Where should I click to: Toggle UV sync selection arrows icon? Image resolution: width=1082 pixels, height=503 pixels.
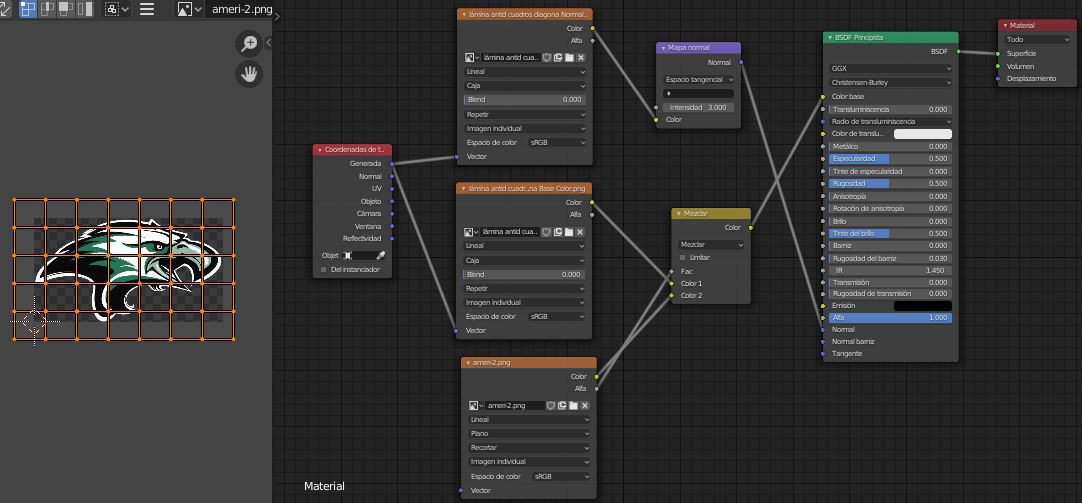pos(5,9)
